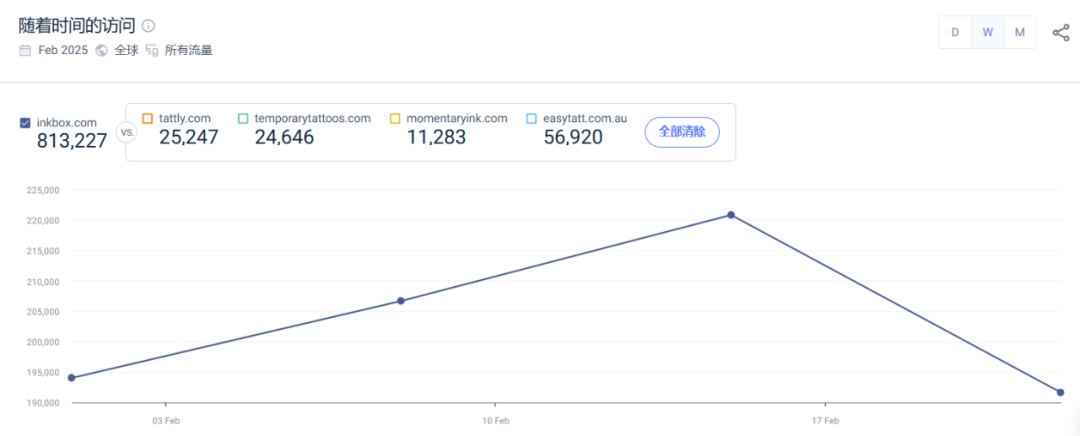The height and width of the screenshot is (436, 1080).
Task: Check the momentaryink.com checkbox
Action: click(395, 119)
